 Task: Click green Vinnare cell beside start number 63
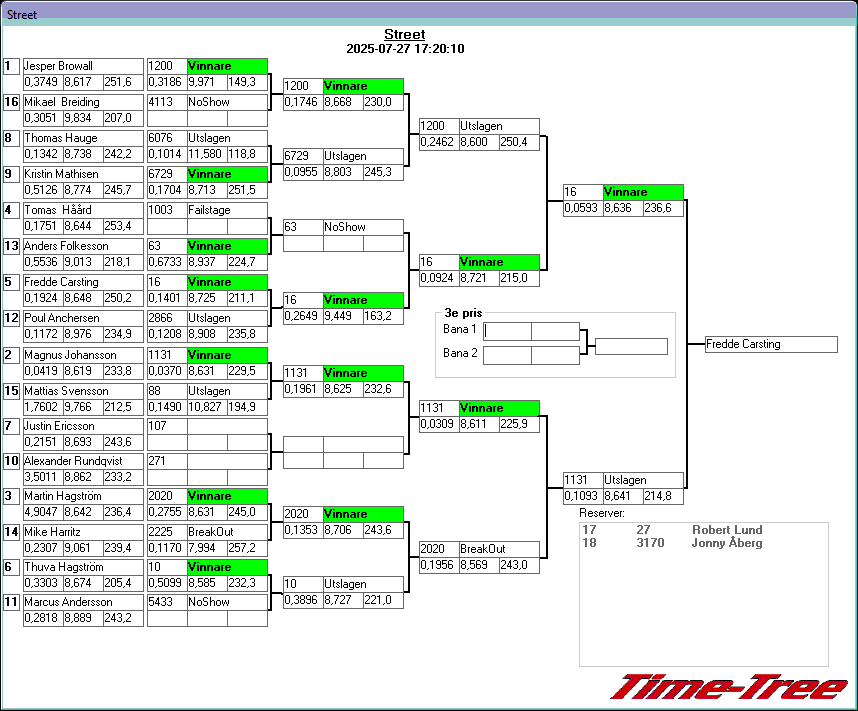pos(227,246)
